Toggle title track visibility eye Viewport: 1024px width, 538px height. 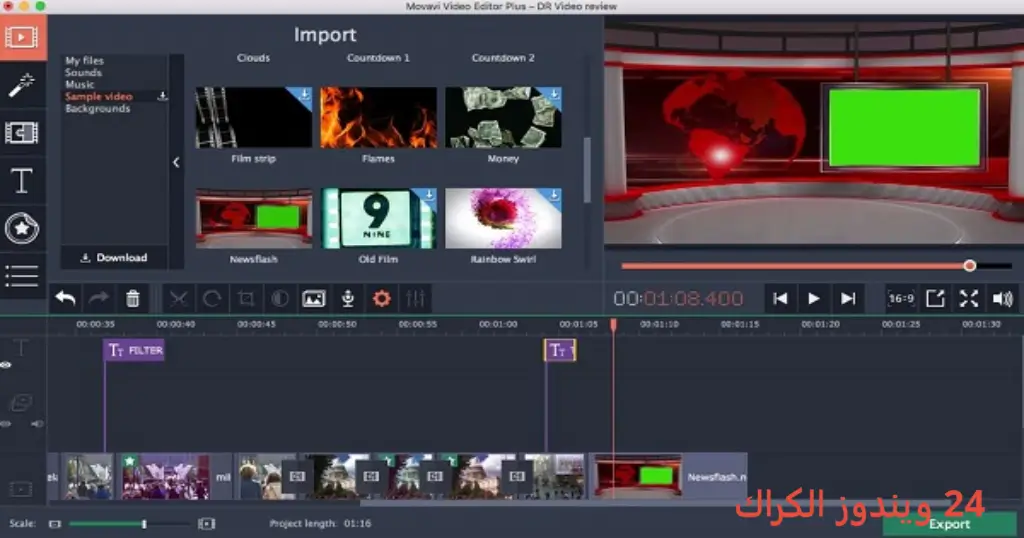click(x=6, y=365)
